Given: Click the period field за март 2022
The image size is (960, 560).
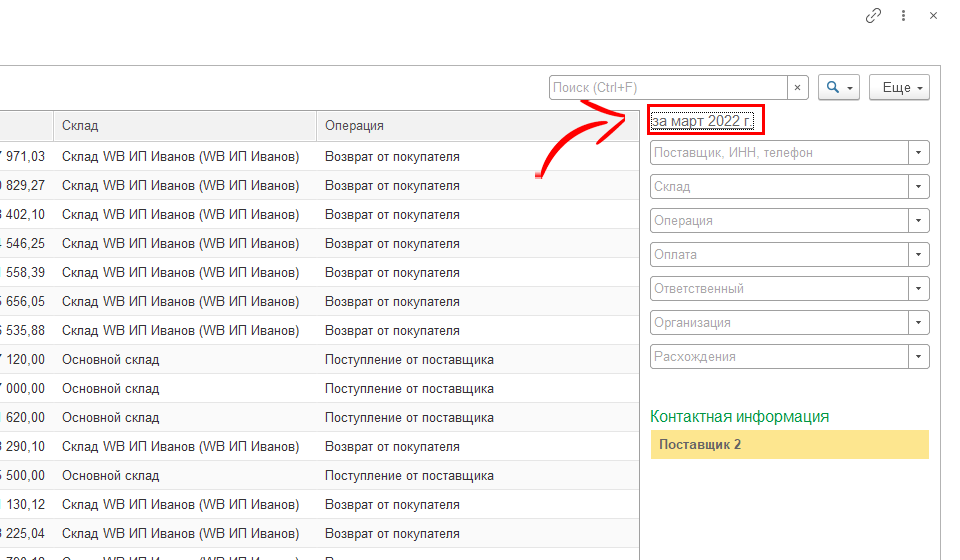Looking at the screenshot, I should coord(704,121).
